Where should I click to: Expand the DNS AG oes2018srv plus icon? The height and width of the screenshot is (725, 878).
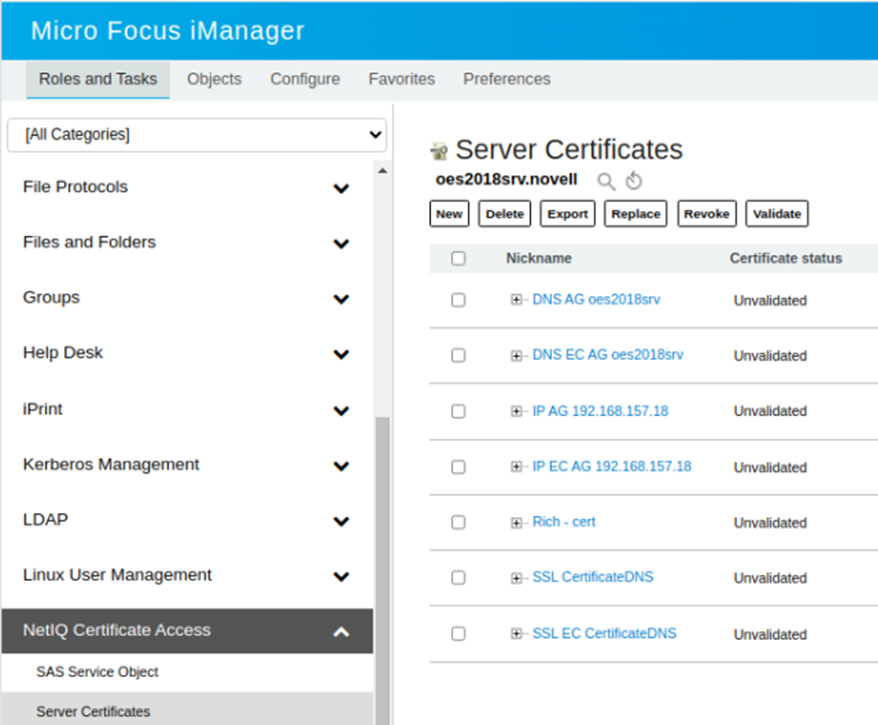click(517, 299)
